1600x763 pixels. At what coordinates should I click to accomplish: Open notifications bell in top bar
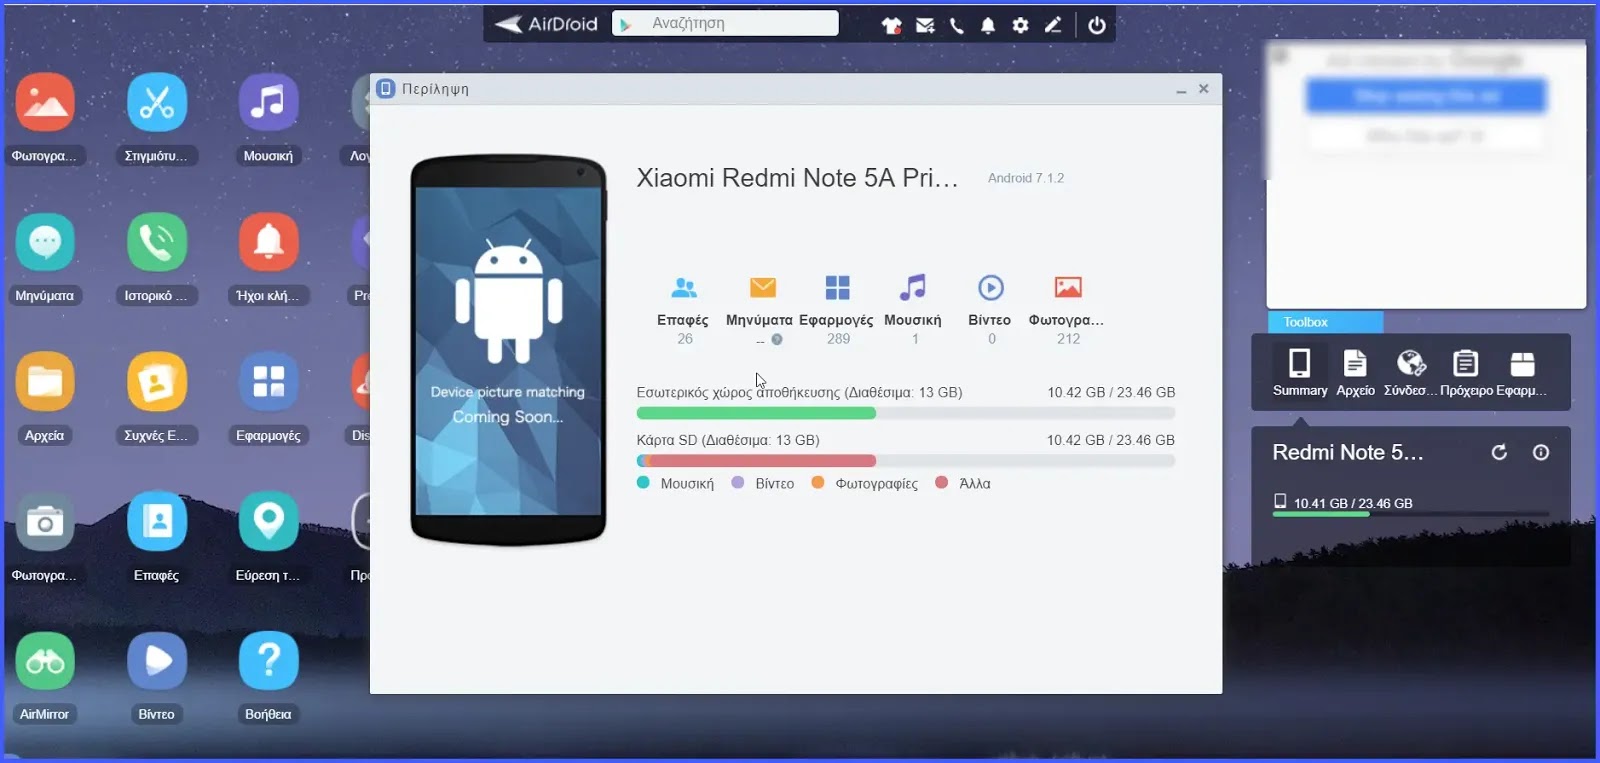(988, 25)
